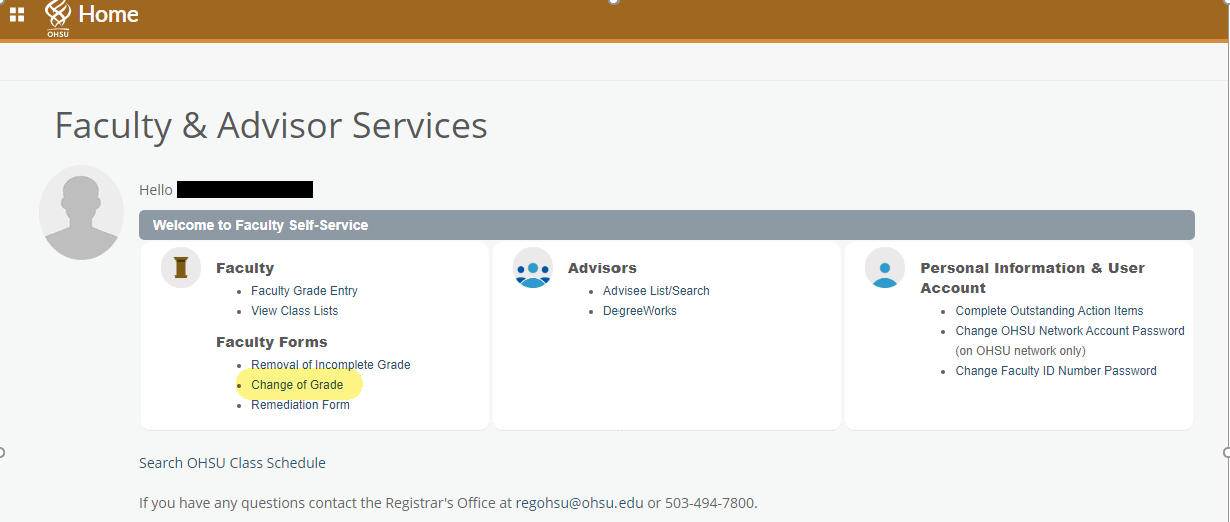Open Complete Outstanding Action Items
This screenshot has height=522, width=1230.
pos(1049,311)
